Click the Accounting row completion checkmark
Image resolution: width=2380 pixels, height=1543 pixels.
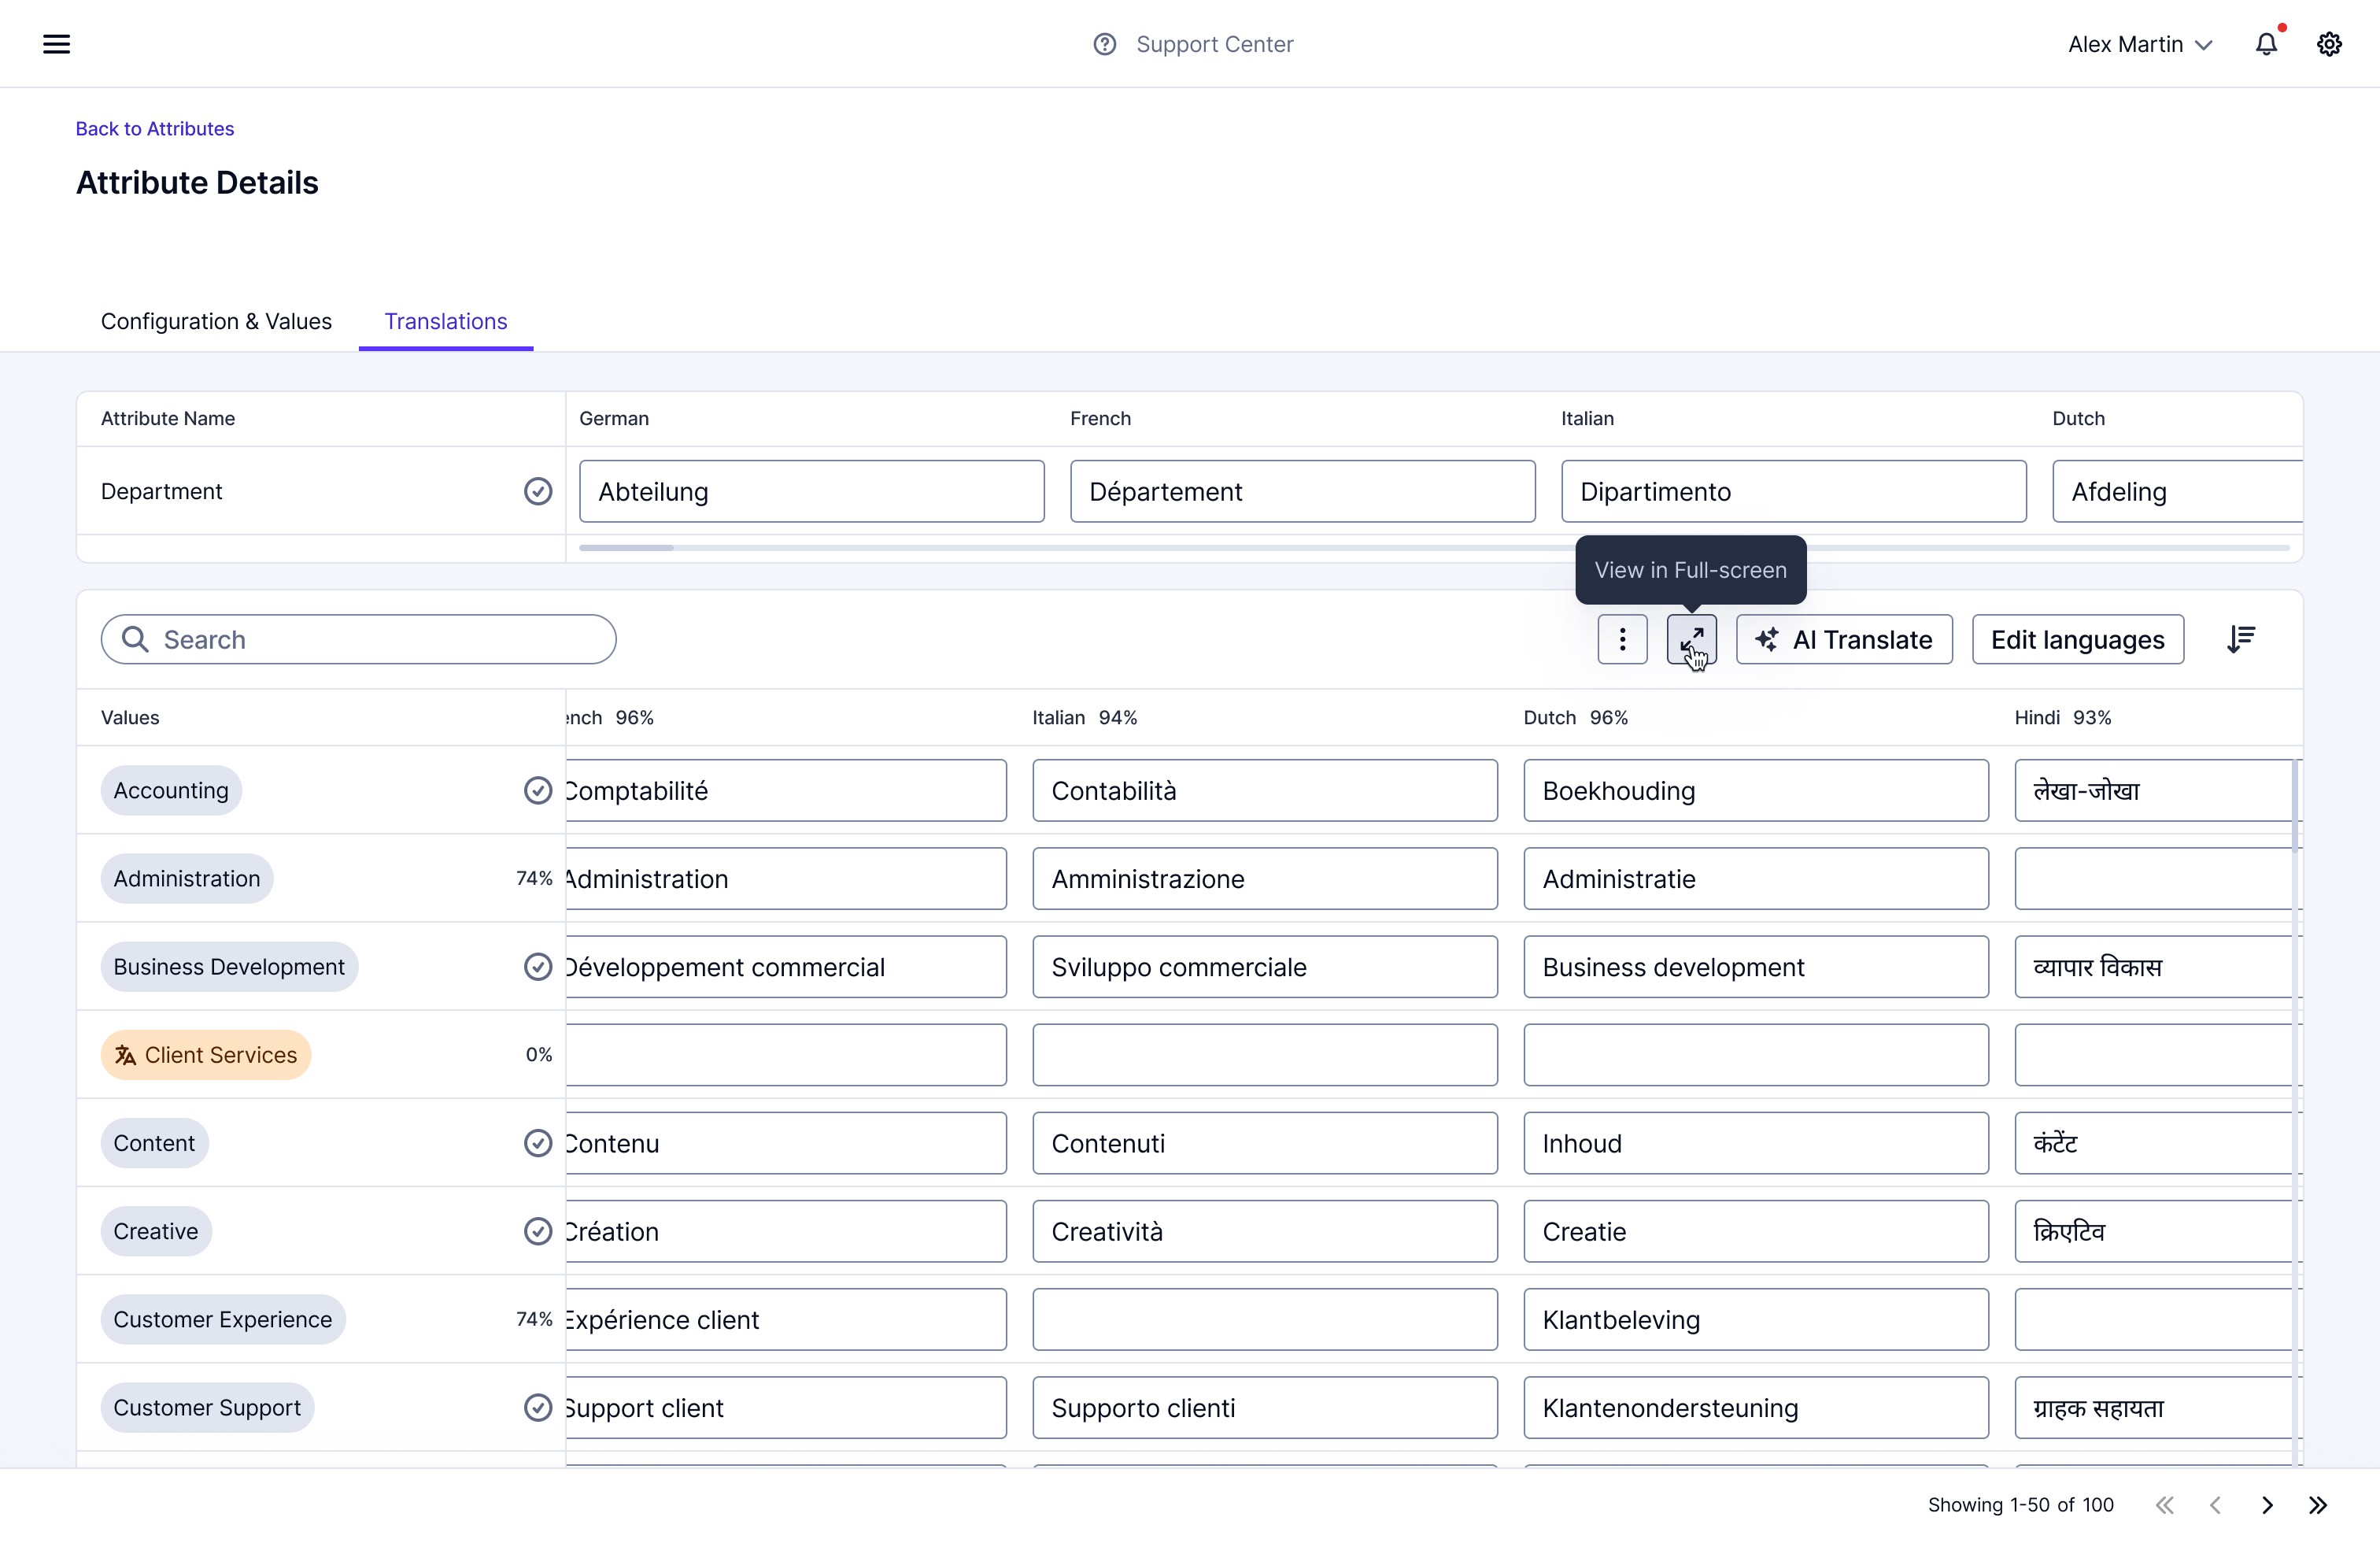coord(538,790)
